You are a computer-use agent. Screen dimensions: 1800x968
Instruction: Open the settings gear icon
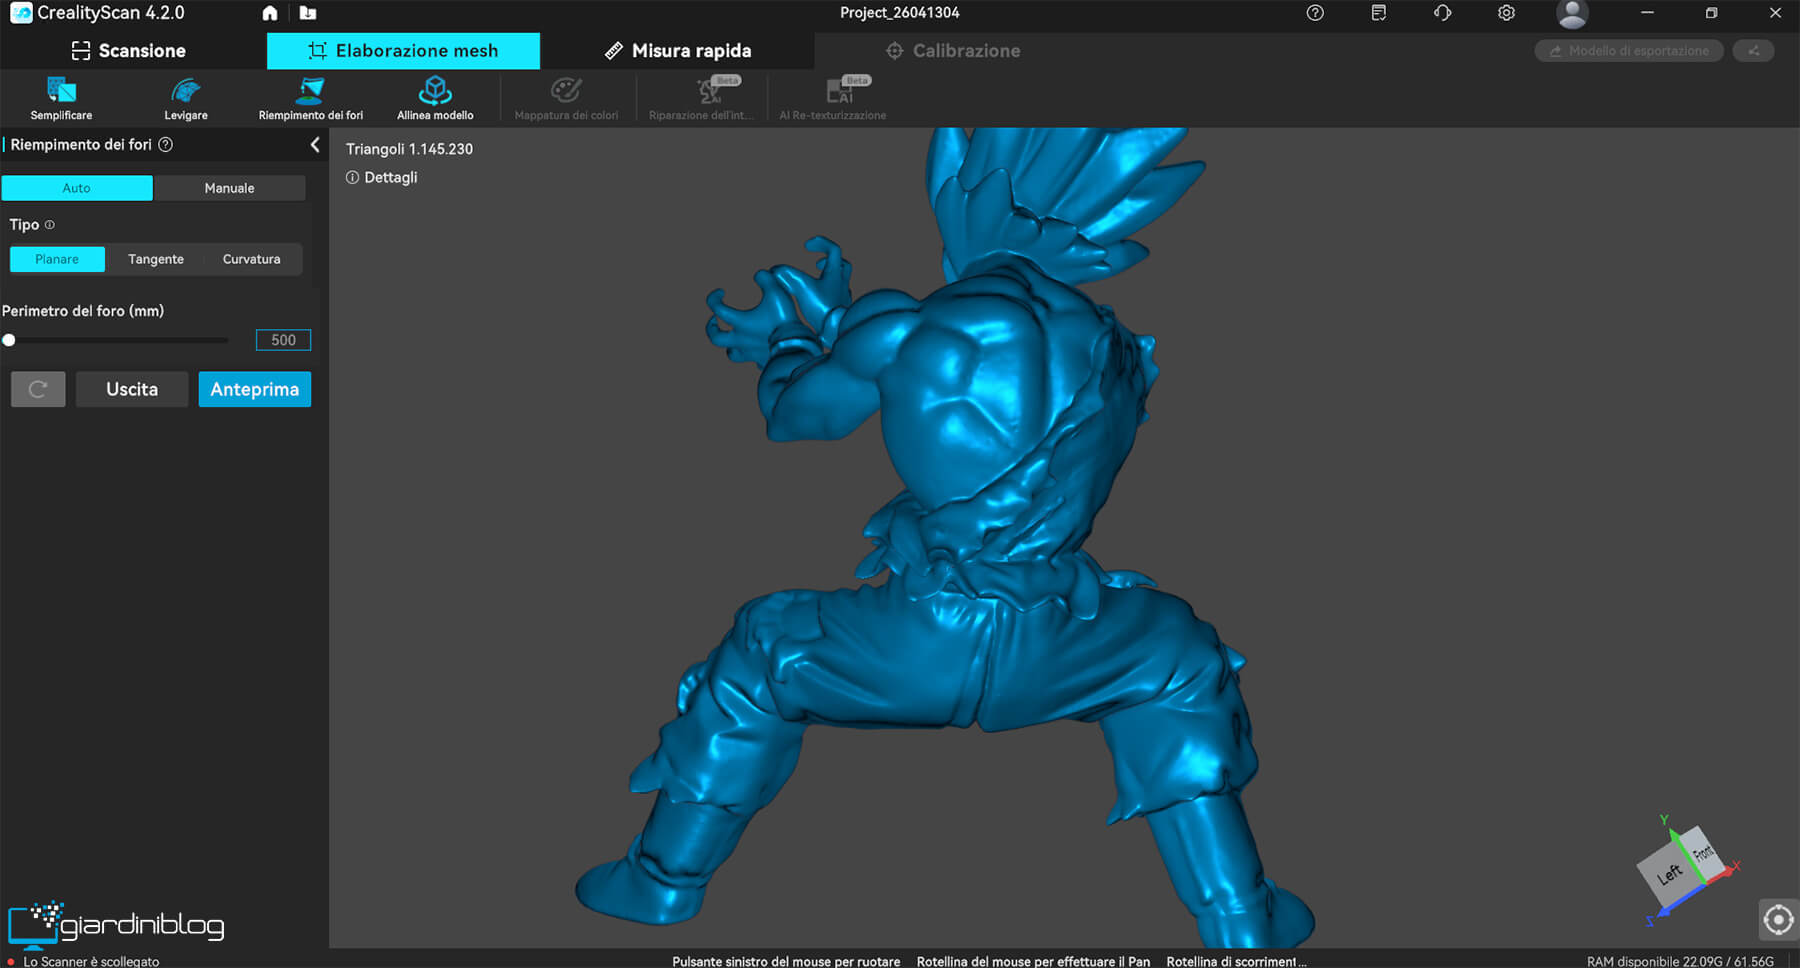pos(1506,13)
